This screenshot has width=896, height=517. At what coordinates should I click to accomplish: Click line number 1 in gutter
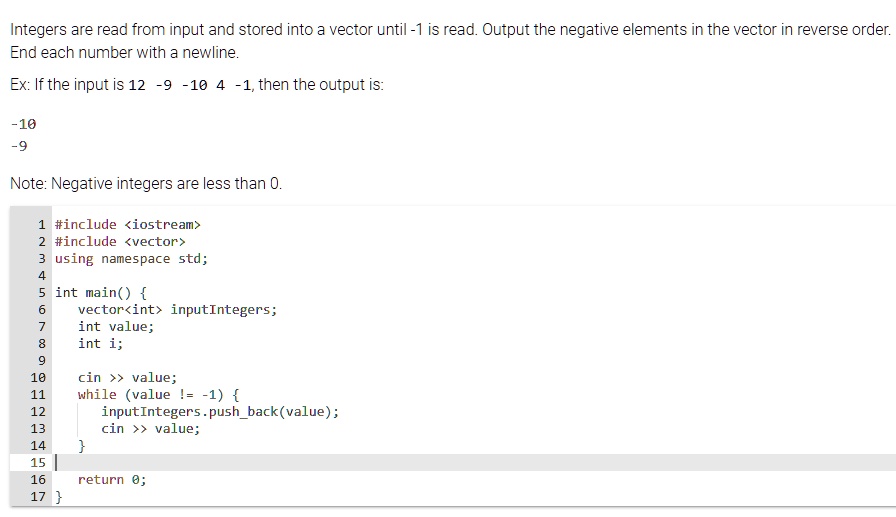(x=40, y=224)
